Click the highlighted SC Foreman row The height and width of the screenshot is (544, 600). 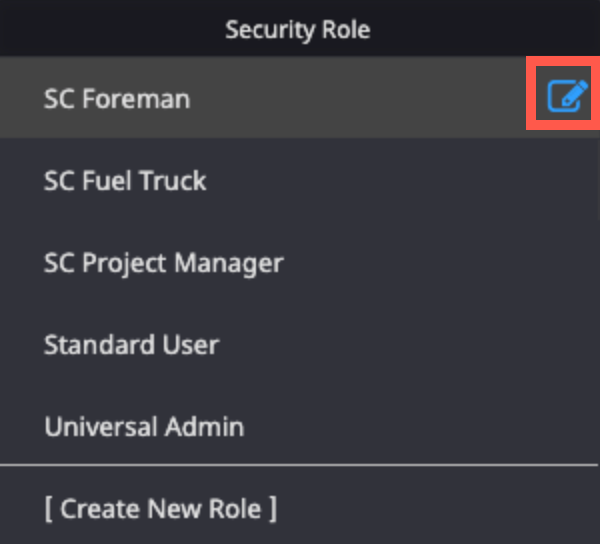click(x=298, y=98)
